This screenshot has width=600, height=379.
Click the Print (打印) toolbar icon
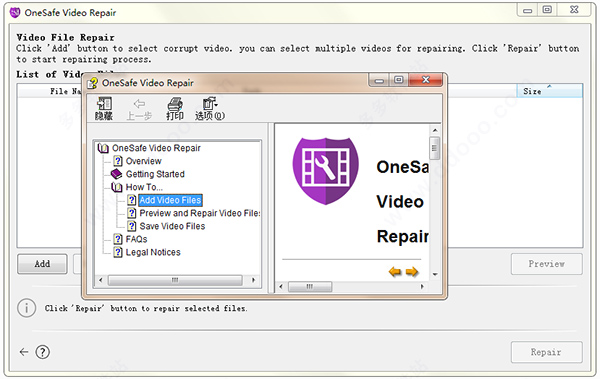(x=174, y=109)
